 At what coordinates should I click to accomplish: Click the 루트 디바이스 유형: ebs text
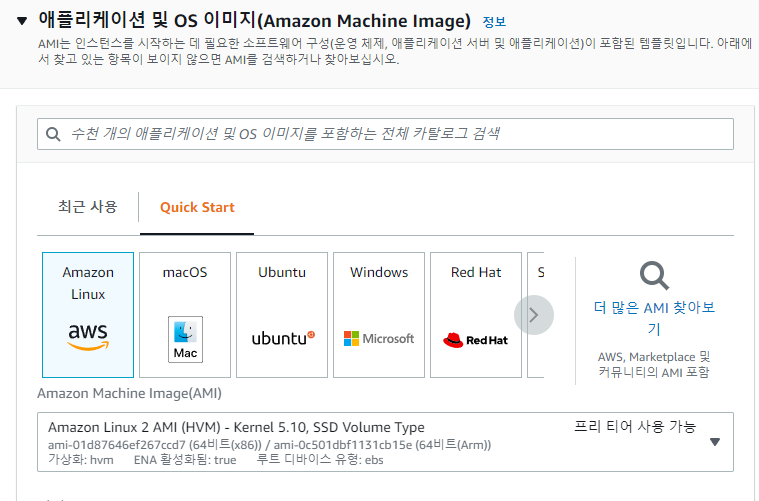tap(320, 459)
